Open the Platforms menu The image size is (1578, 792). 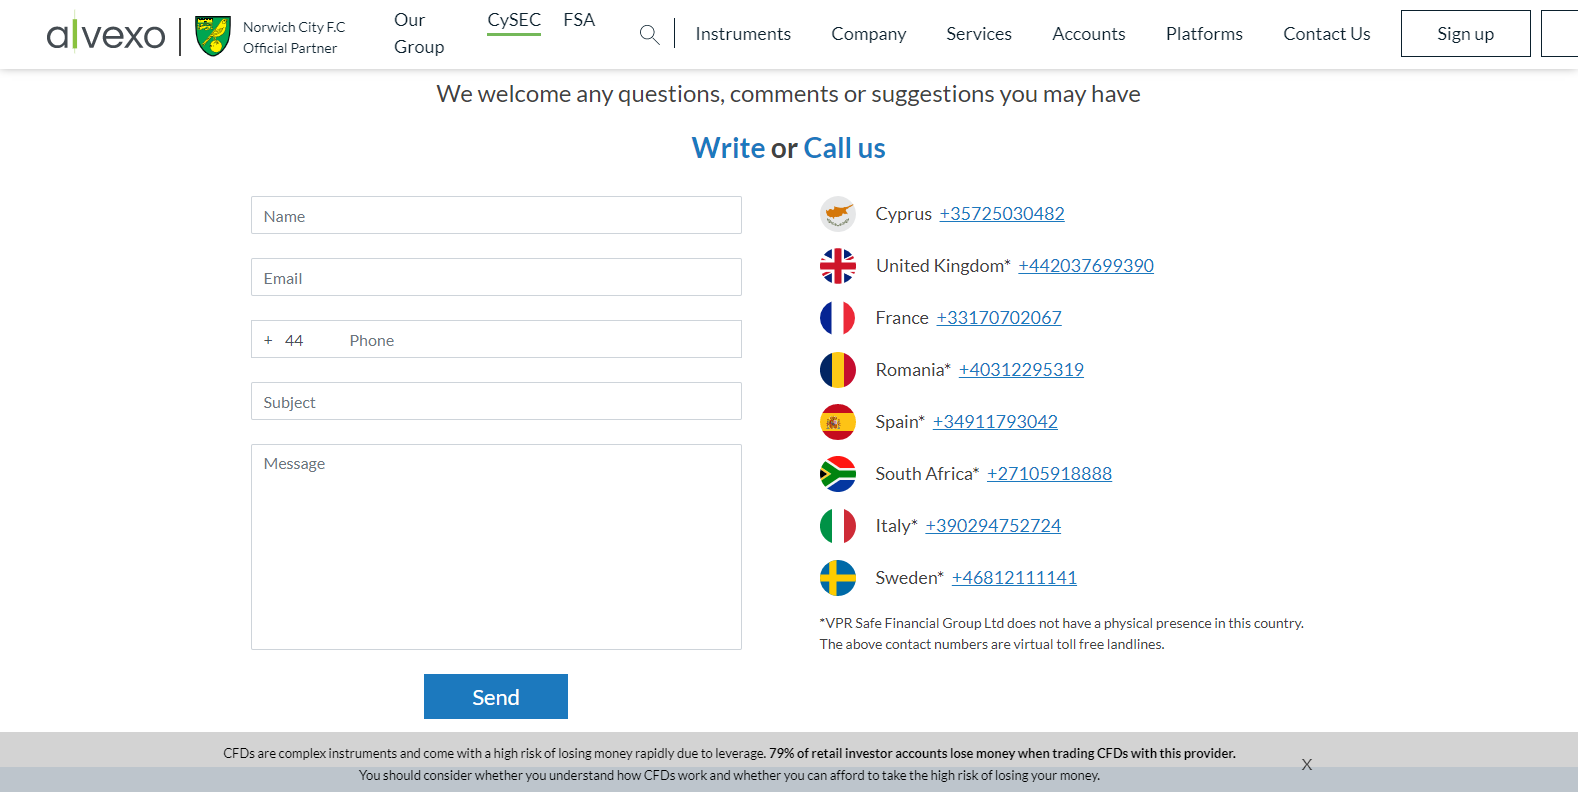pyautogui.click(x=1204, y=34)
